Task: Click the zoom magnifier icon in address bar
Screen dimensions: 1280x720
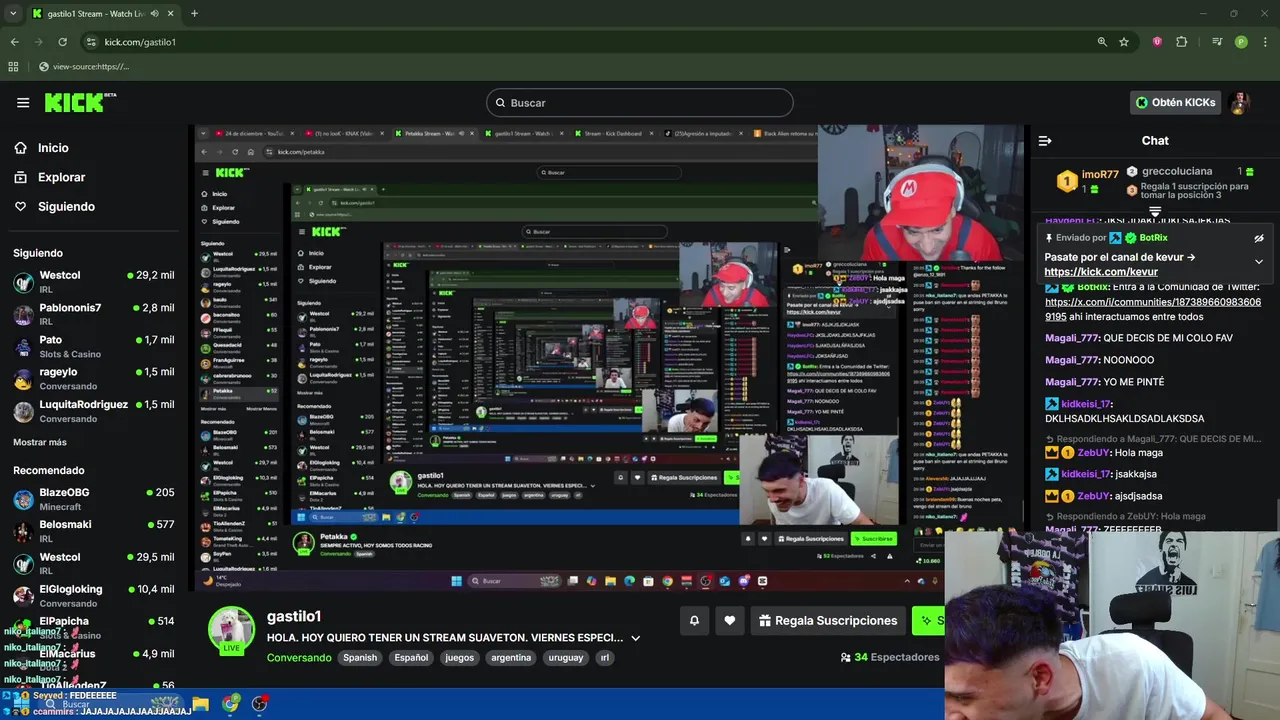Action: (x=1102, y=42)
